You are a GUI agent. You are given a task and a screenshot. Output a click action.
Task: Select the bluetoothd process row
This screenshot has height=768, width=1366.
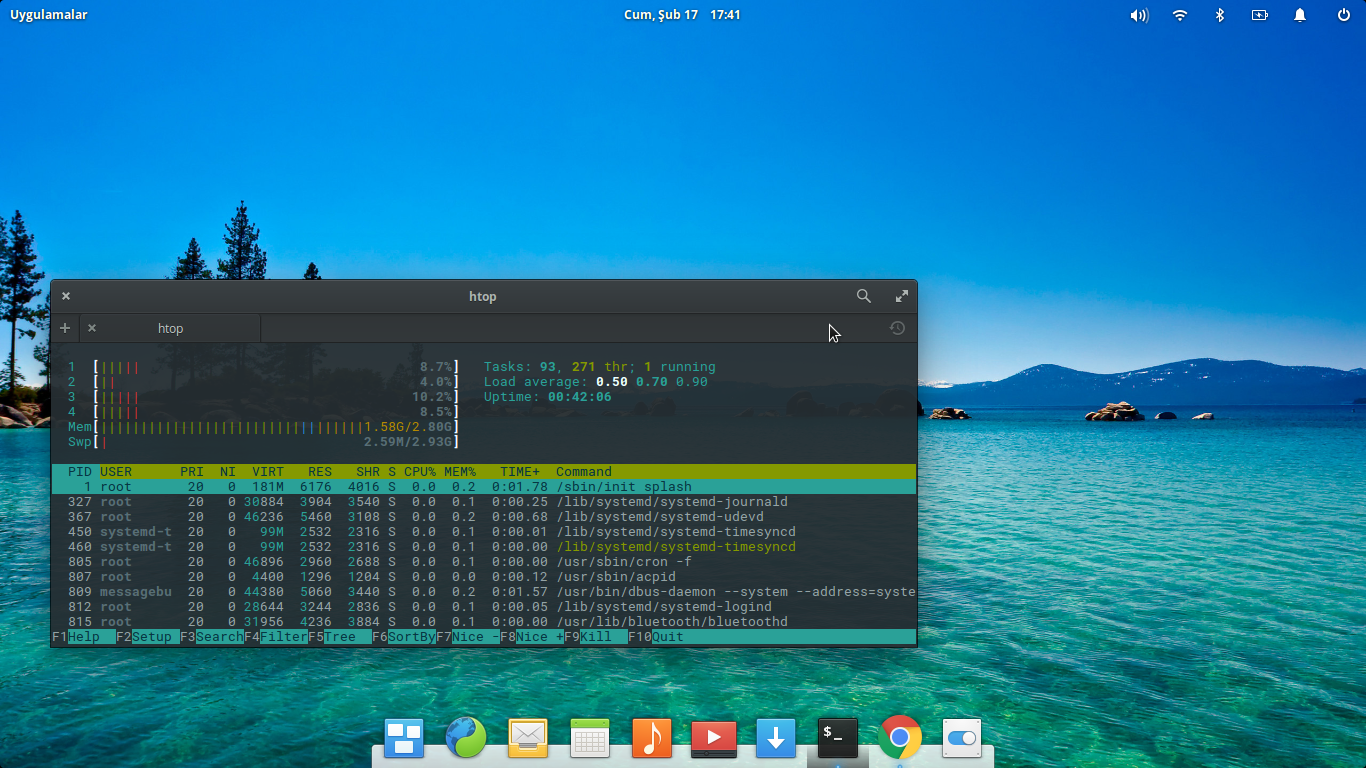point(484,622)
